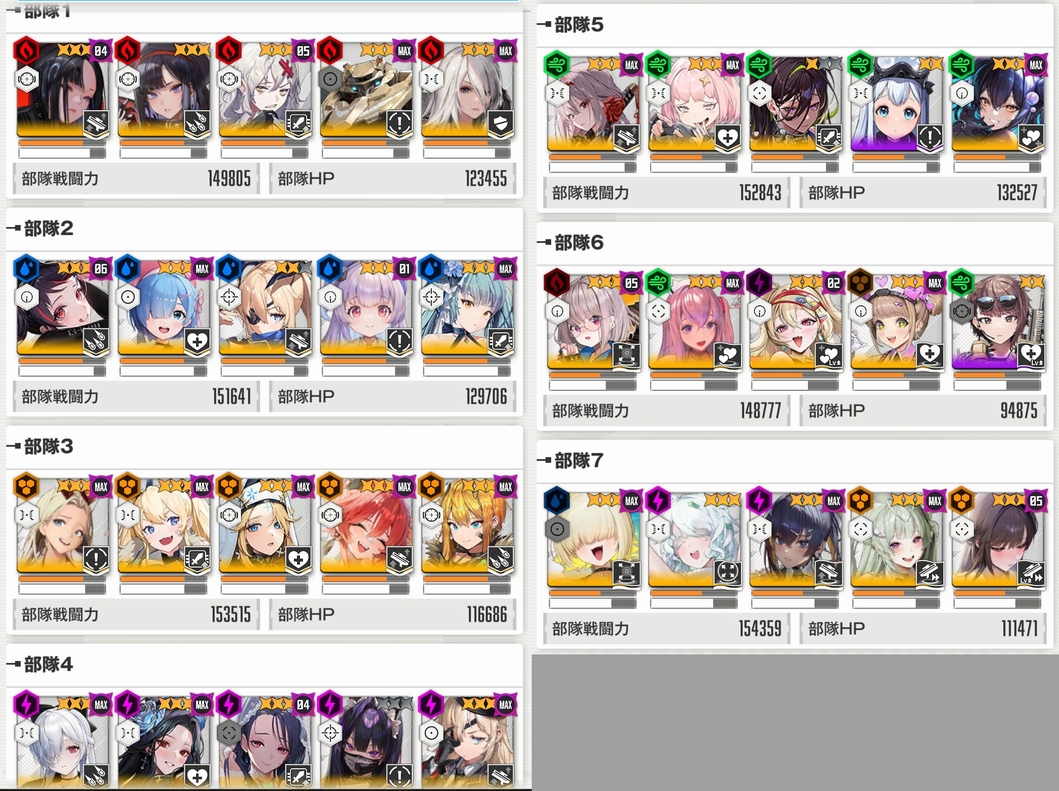Click the exclamation icon on the beige robot card

[x=399, y=124]
